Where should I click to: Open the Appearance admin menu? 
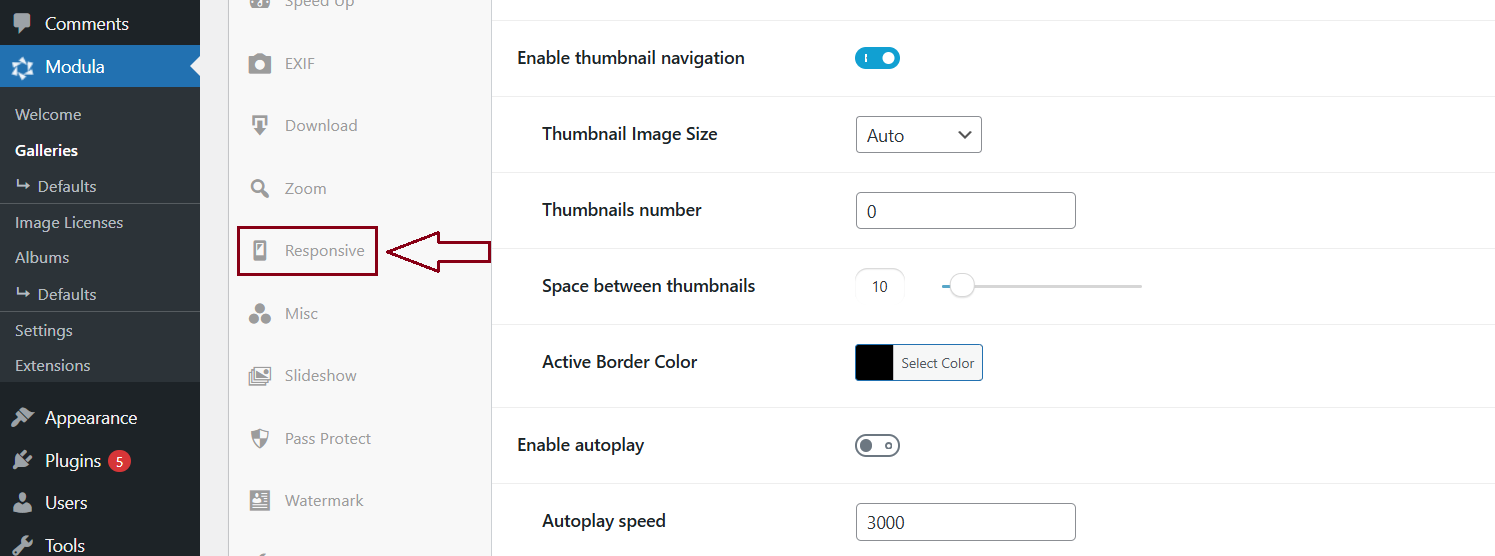click(90, 418)
